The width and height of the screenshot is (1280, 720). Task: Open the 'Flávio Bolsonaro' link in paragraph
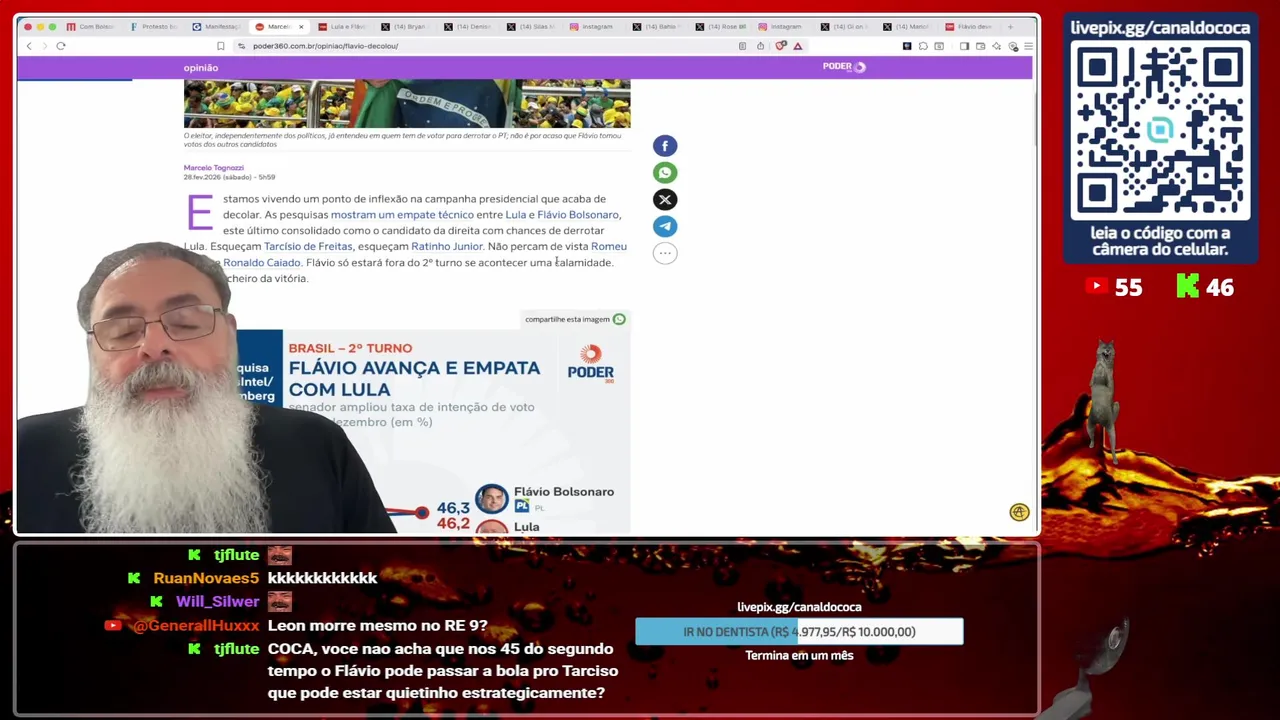pos(578,215)
